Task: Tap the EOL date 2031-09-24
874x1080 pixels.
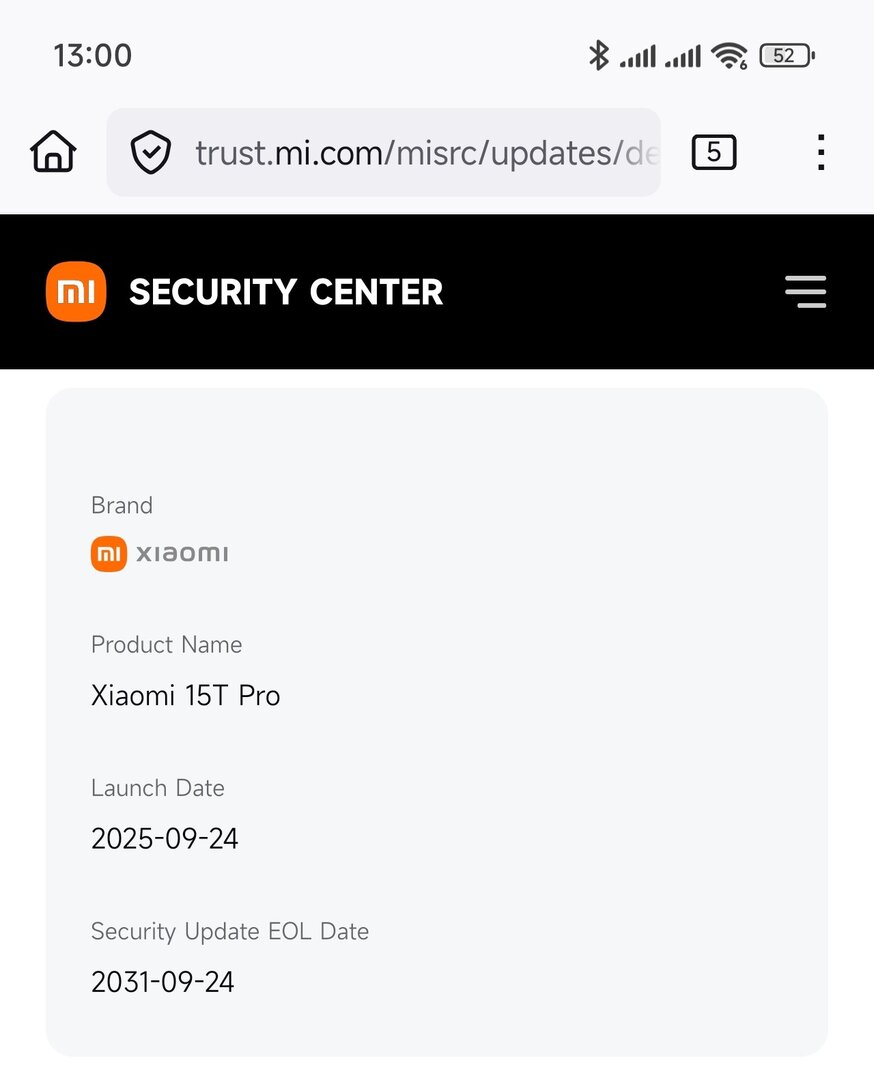Action: pyautogui.click(x=163, y=982)
